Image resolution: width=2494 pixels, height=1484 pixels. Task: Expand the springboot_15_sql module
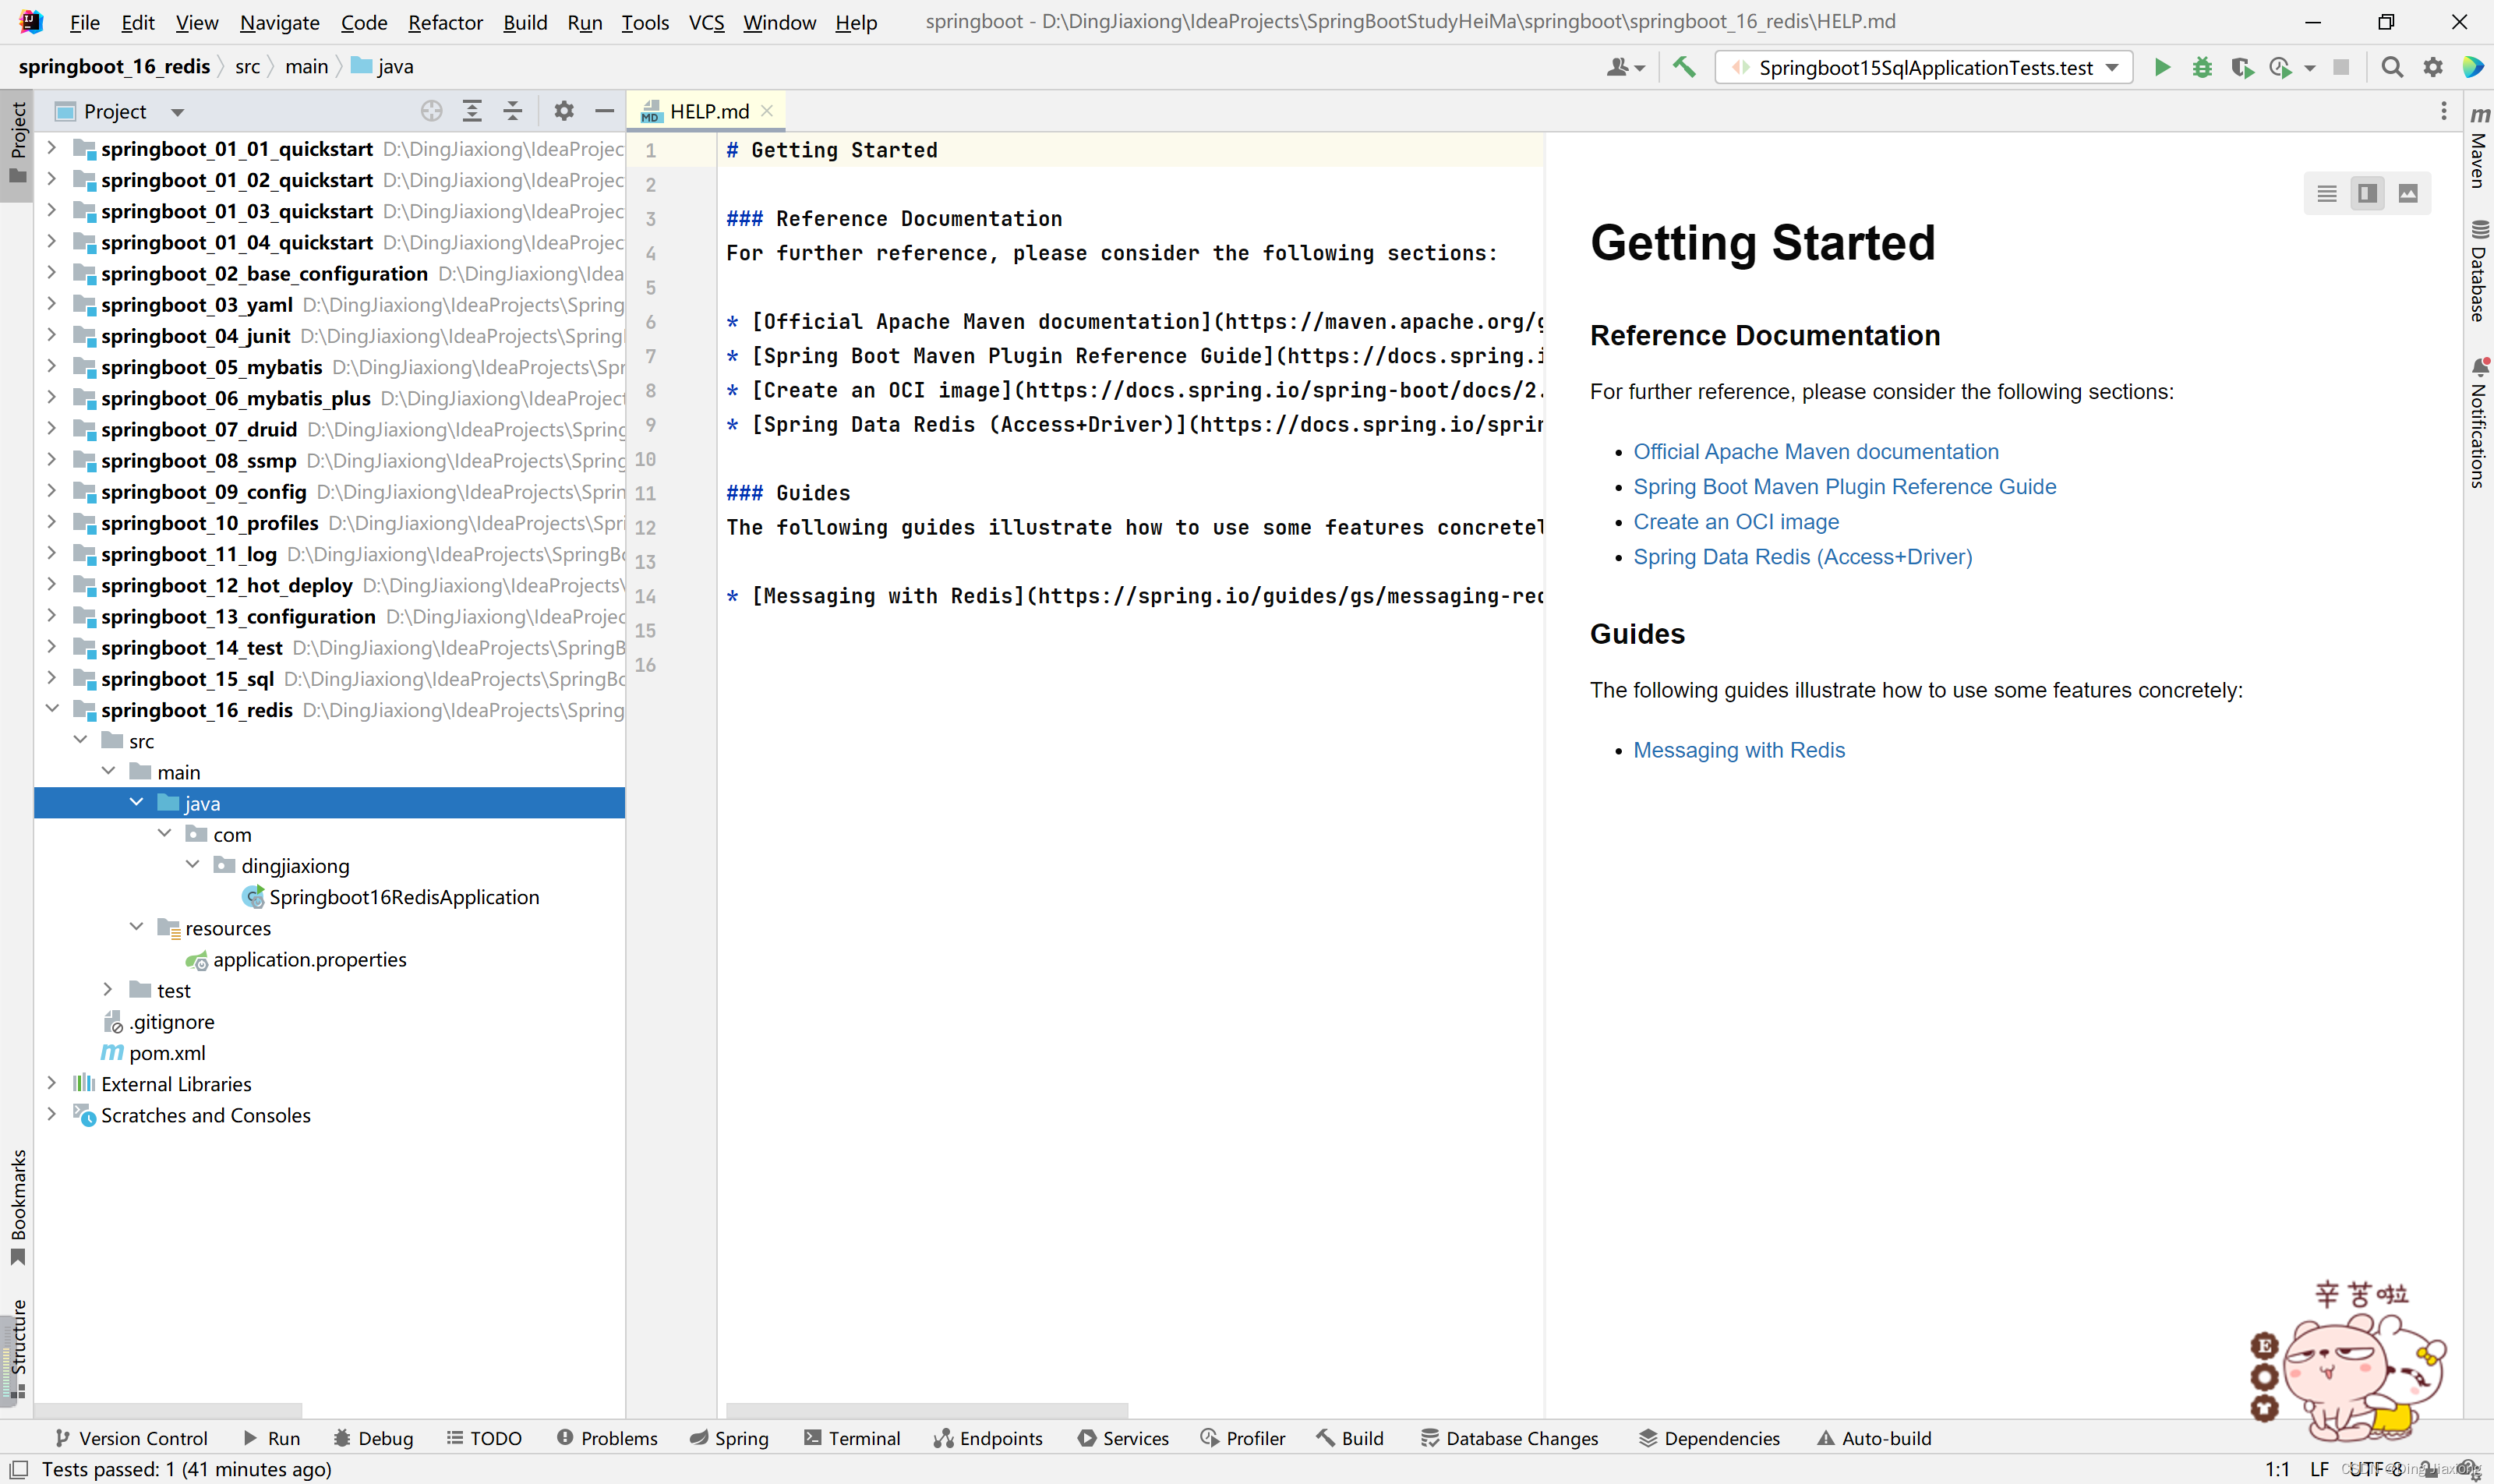click(x=52, y=678)
